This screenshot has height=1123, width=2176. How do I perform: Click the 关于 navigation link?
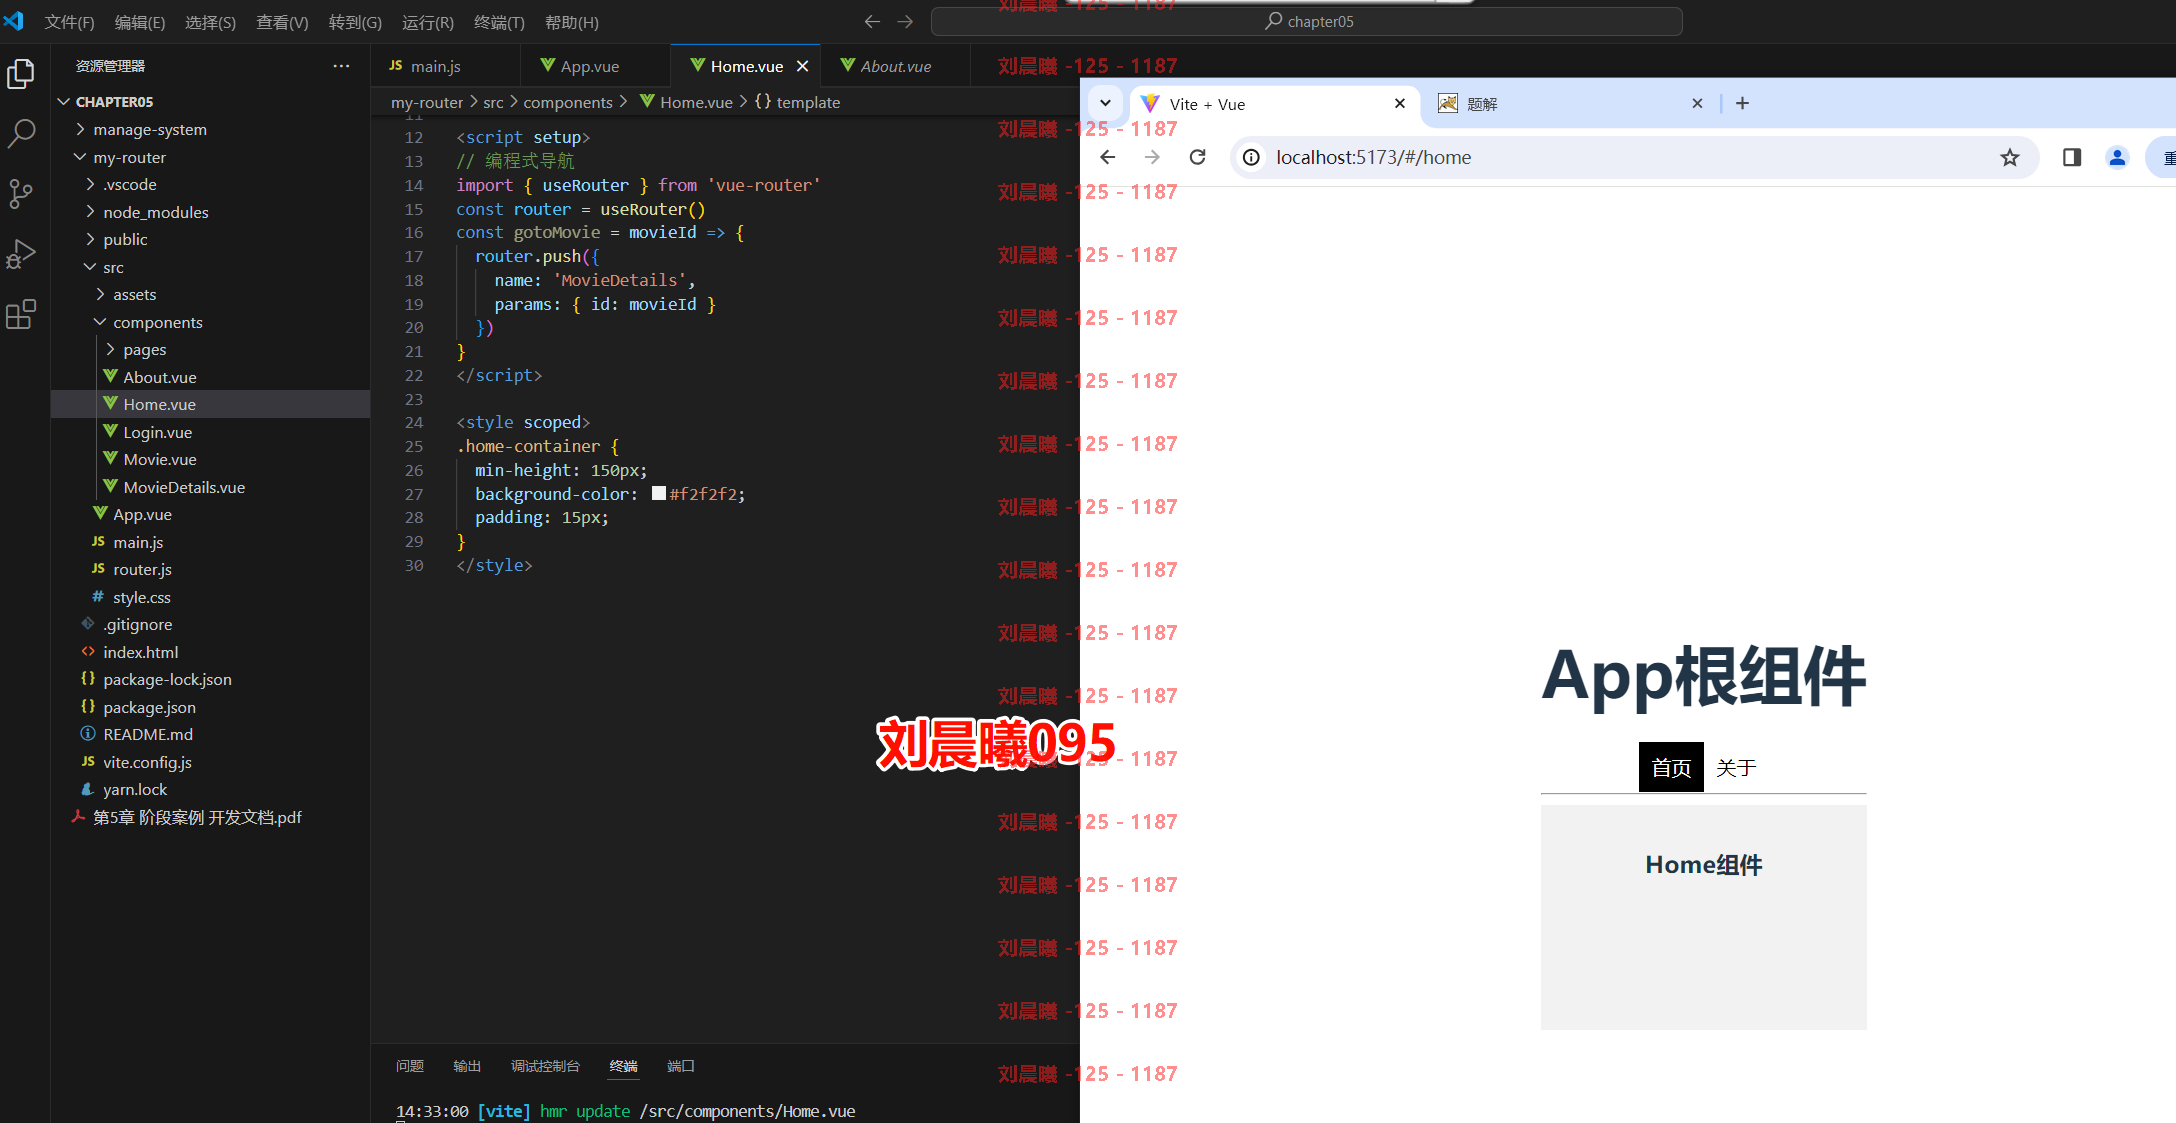point(1736,767)
